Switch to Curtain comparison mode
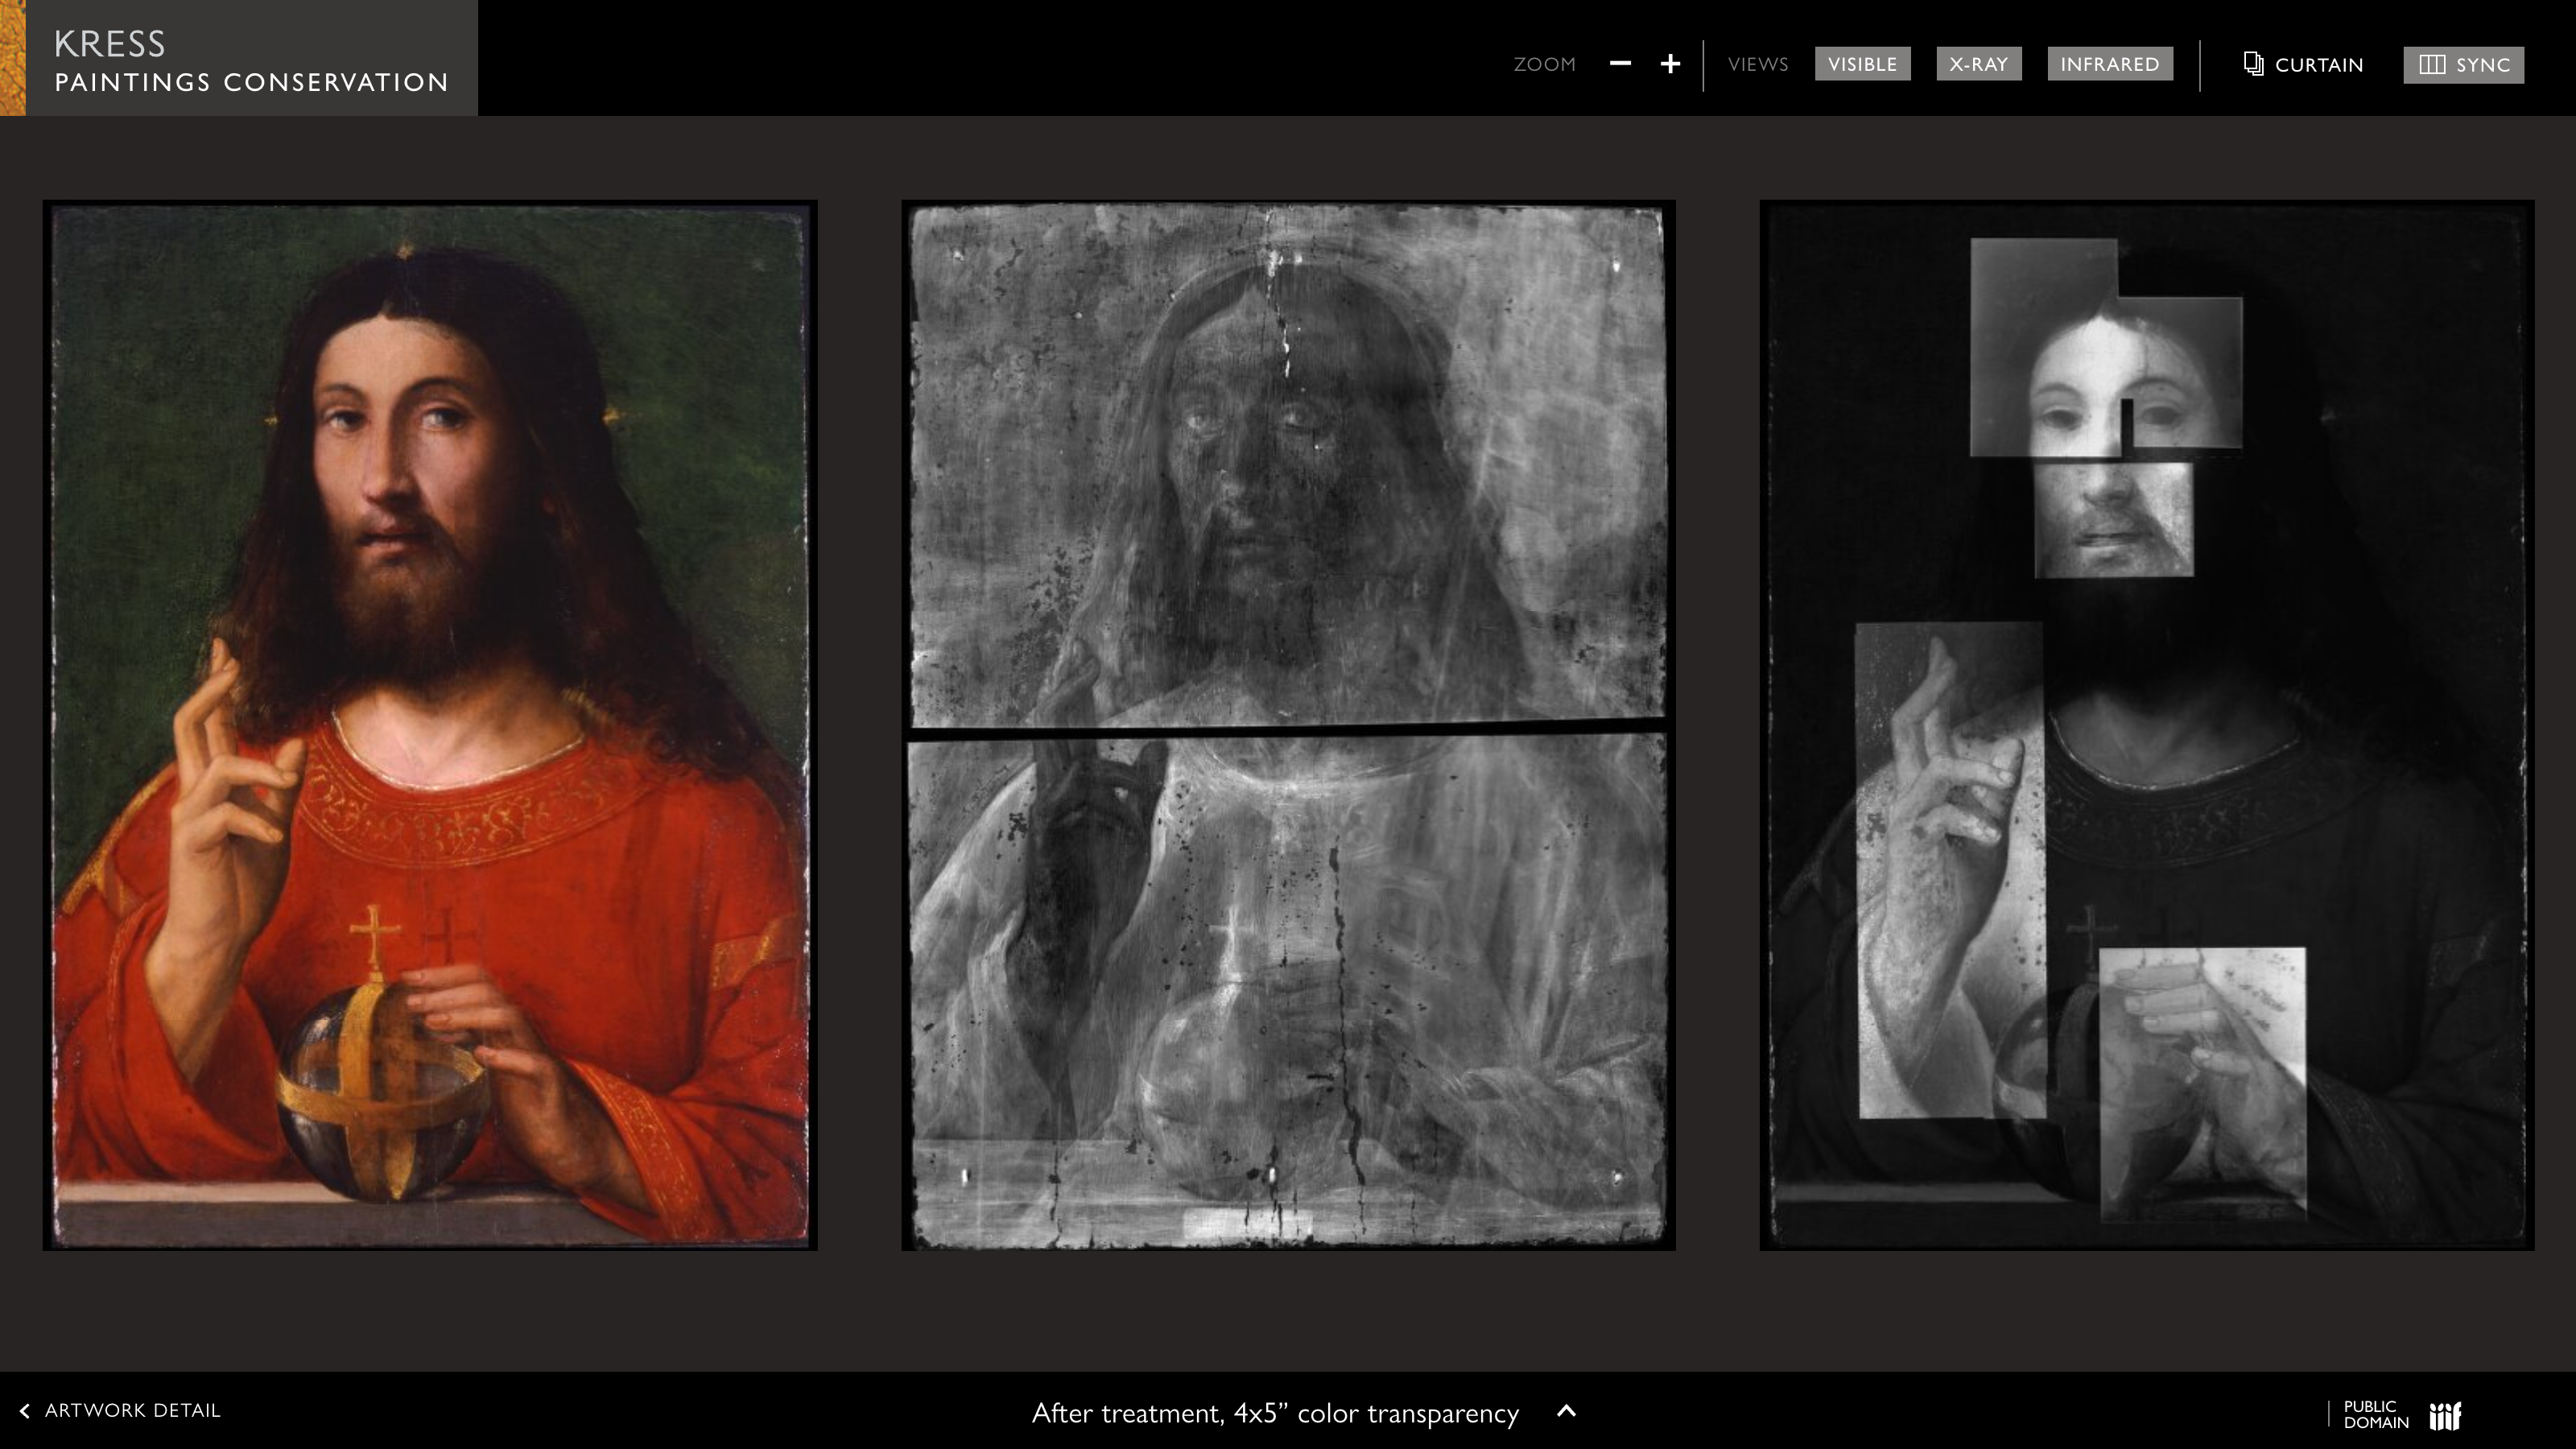This screenshot has width=2576, height=1449. point(2318,65)
